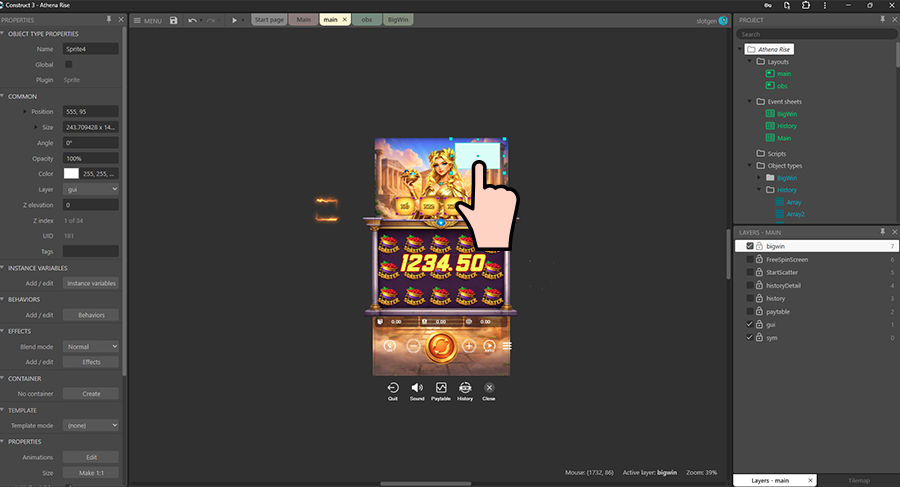
Task: Click the white Color swatch
Action: point(71,173)
